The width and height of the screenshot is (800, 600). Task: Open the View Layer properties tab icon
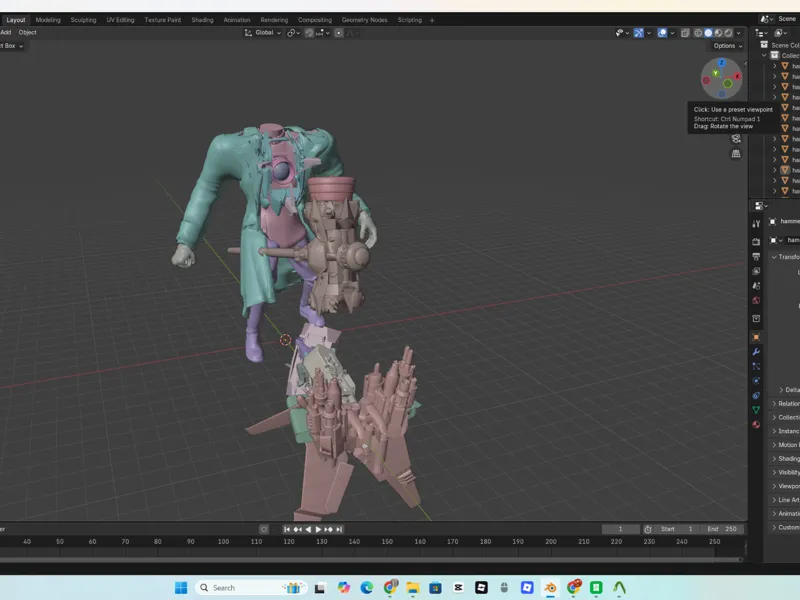tap(756, 271)
